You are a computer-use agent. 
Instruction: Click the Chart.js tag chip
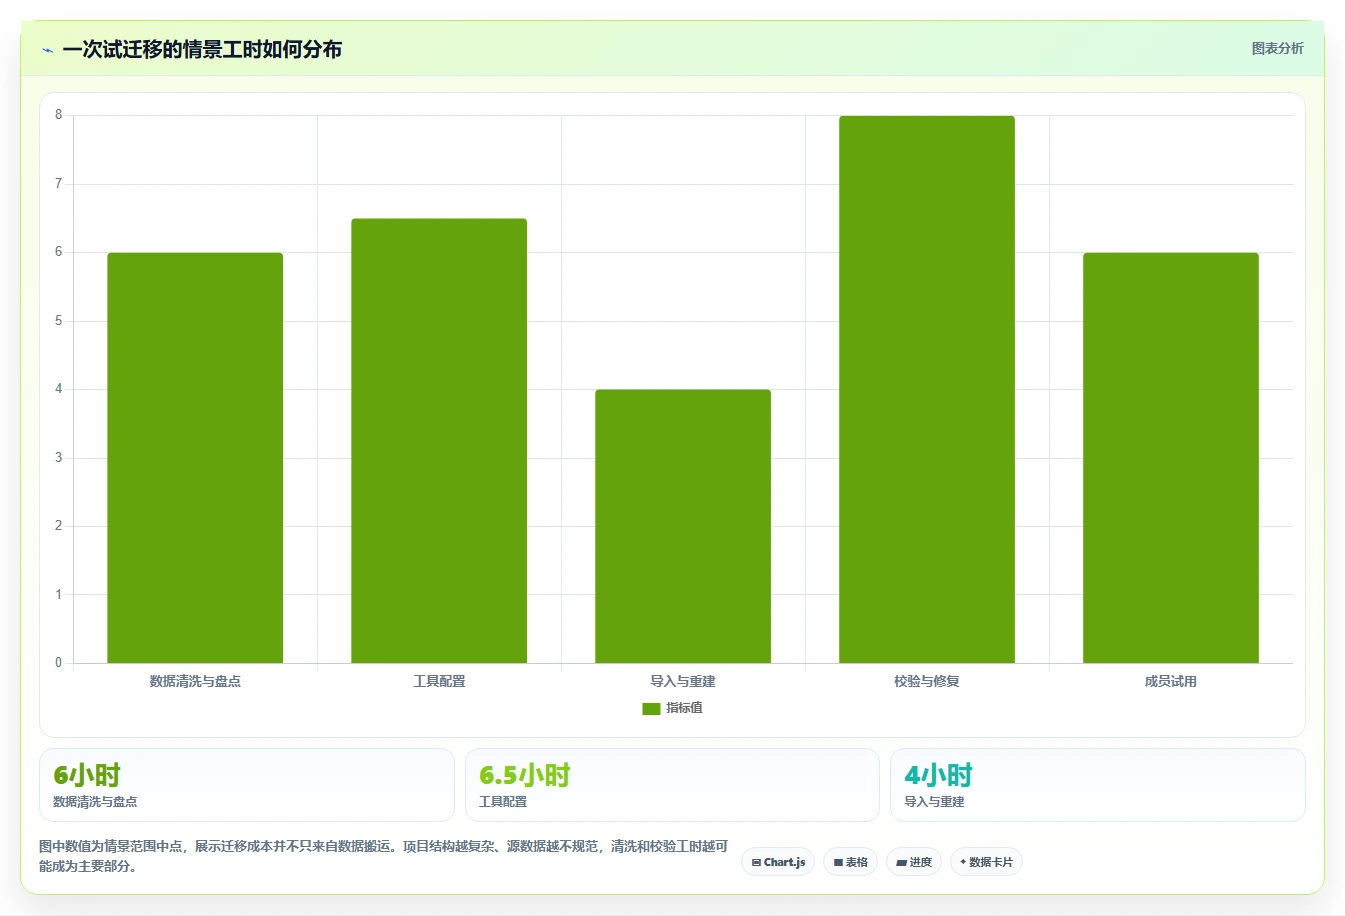click(778, 862)
